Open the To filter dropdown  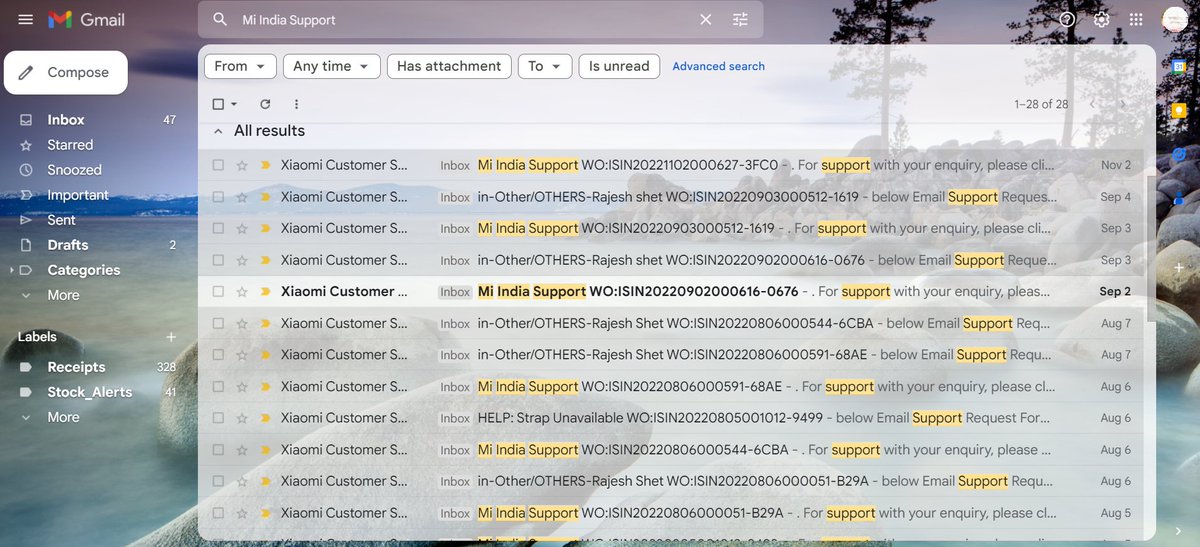click(544, 66)
